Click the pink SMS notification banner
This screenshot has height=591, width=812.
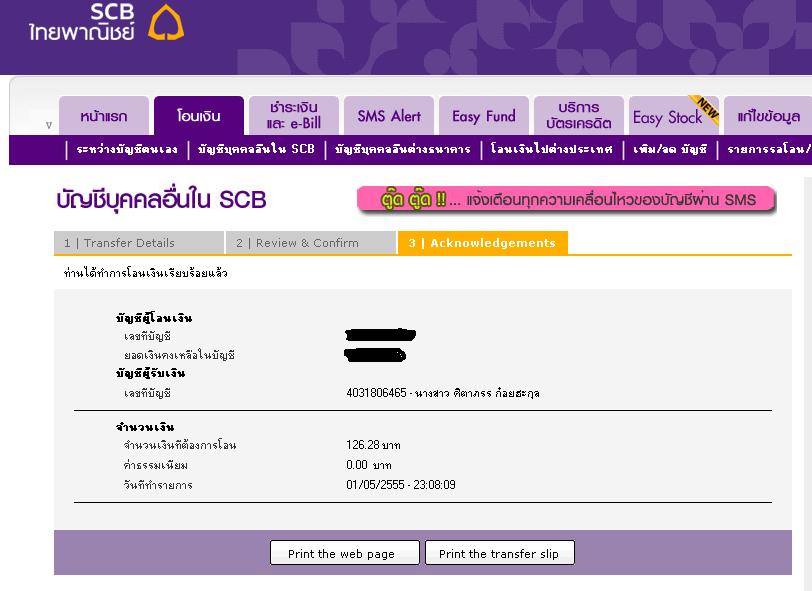click(567, 199)
